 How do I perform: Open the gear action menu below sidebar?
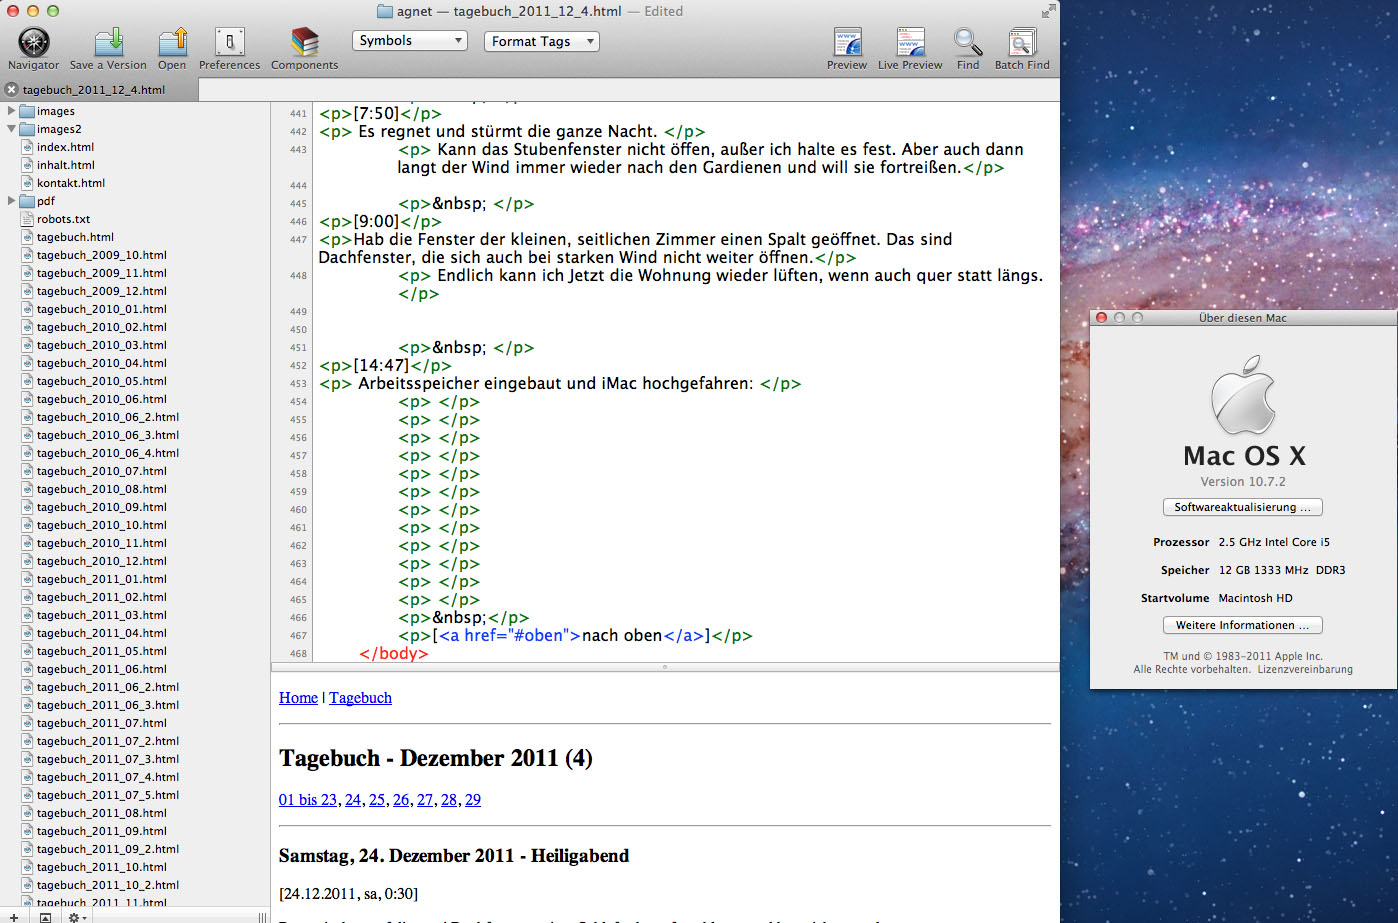(77, 916)
